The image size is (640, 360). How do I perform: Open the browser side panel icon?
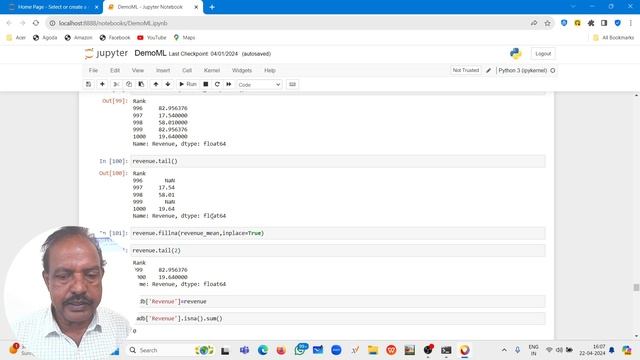[604, 23]
